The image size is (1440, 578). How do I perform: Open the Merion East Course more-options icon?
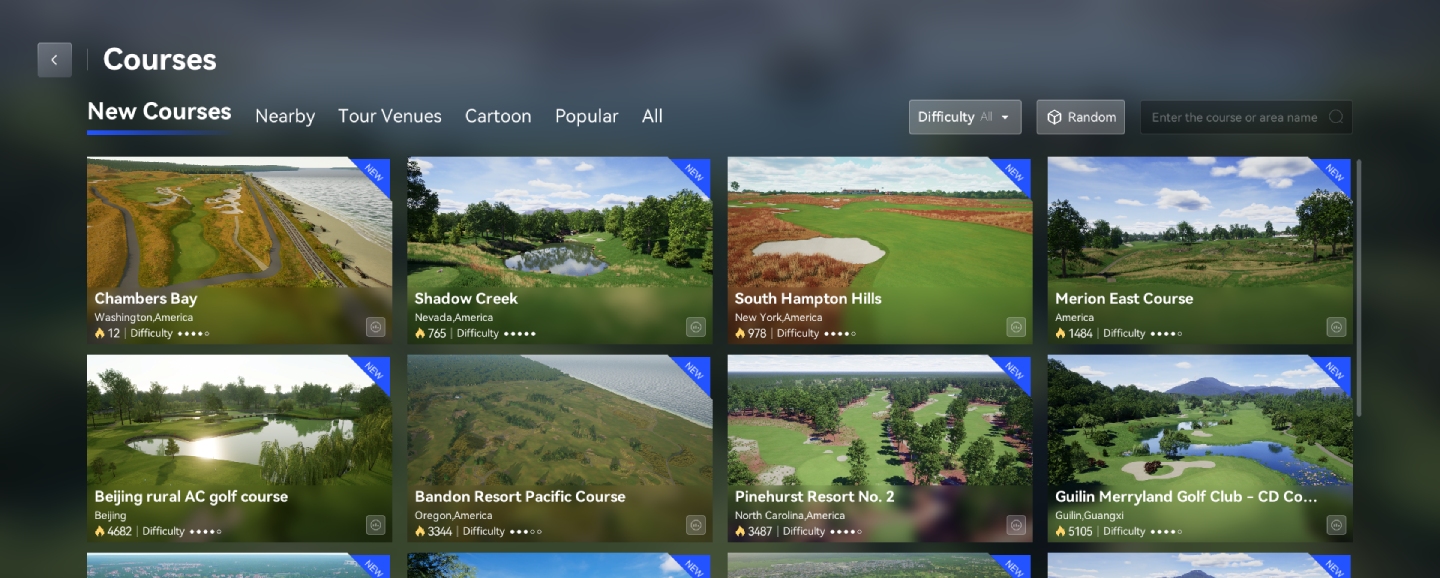tap(1336, 327)
